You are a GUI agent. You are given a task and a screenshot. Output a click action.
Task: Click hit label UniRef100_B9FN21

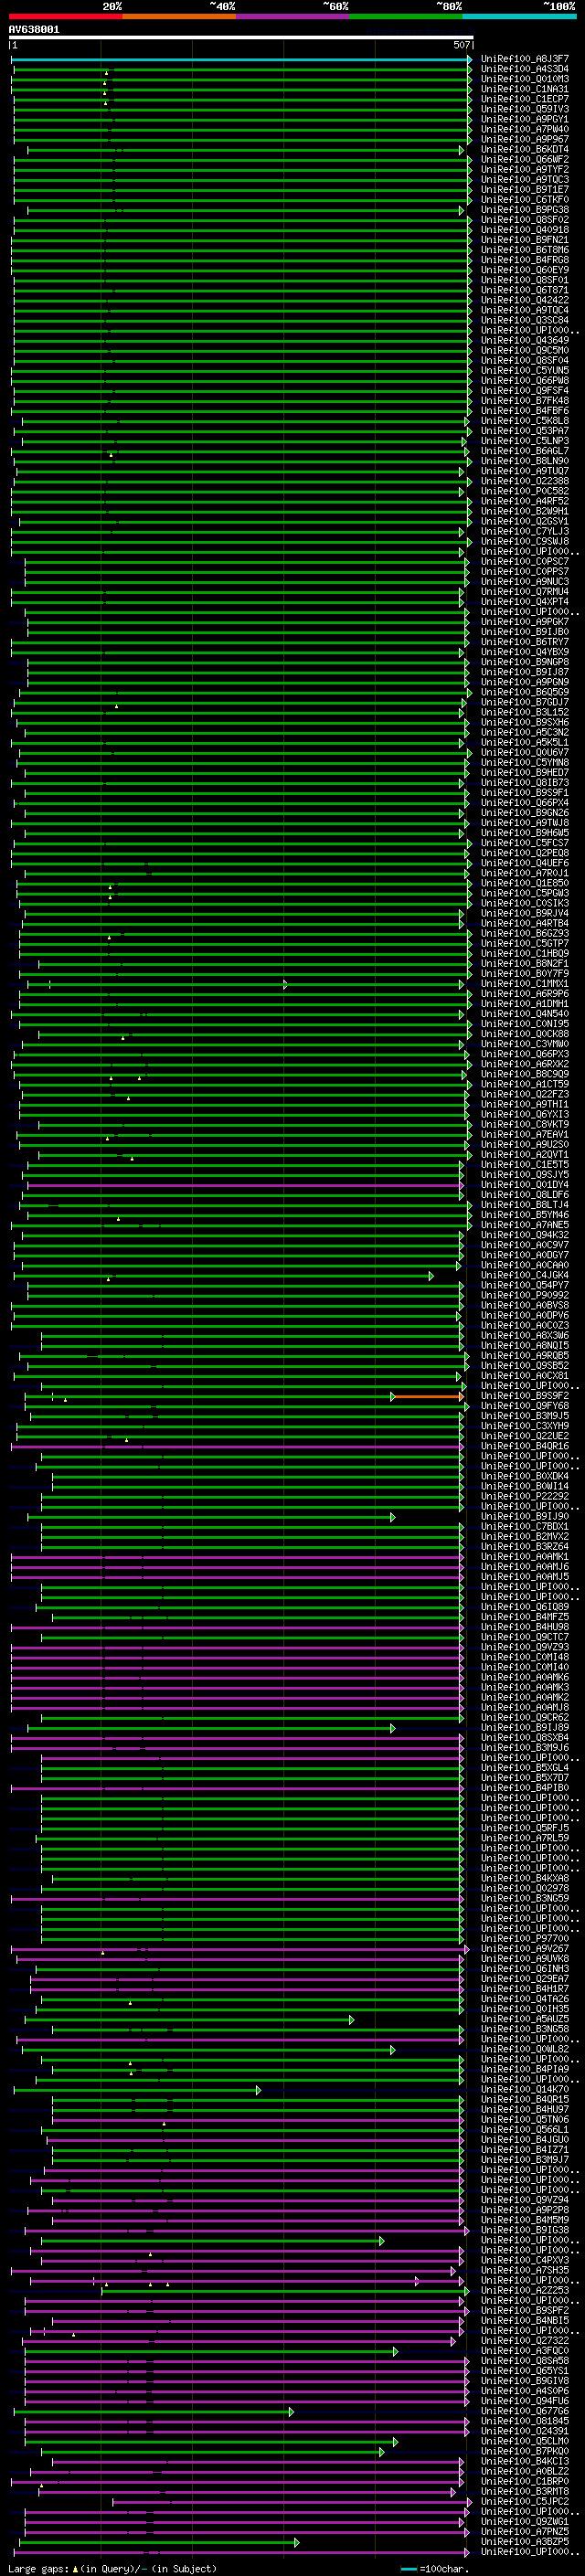(524, 240)
